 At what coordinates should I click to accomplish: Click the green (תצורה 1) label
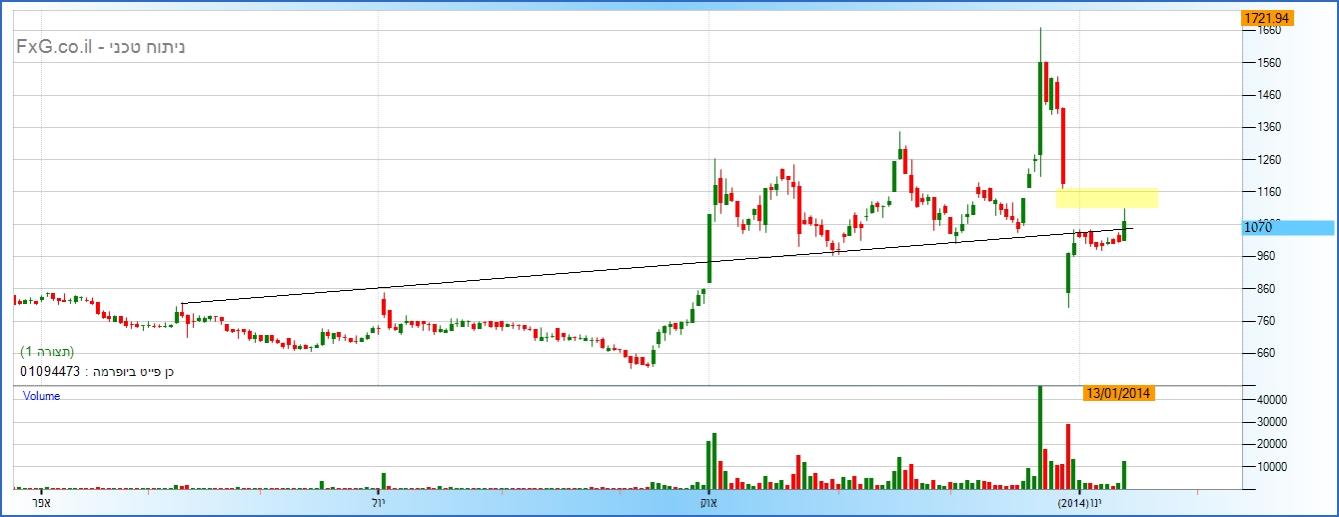pos(47,352)
